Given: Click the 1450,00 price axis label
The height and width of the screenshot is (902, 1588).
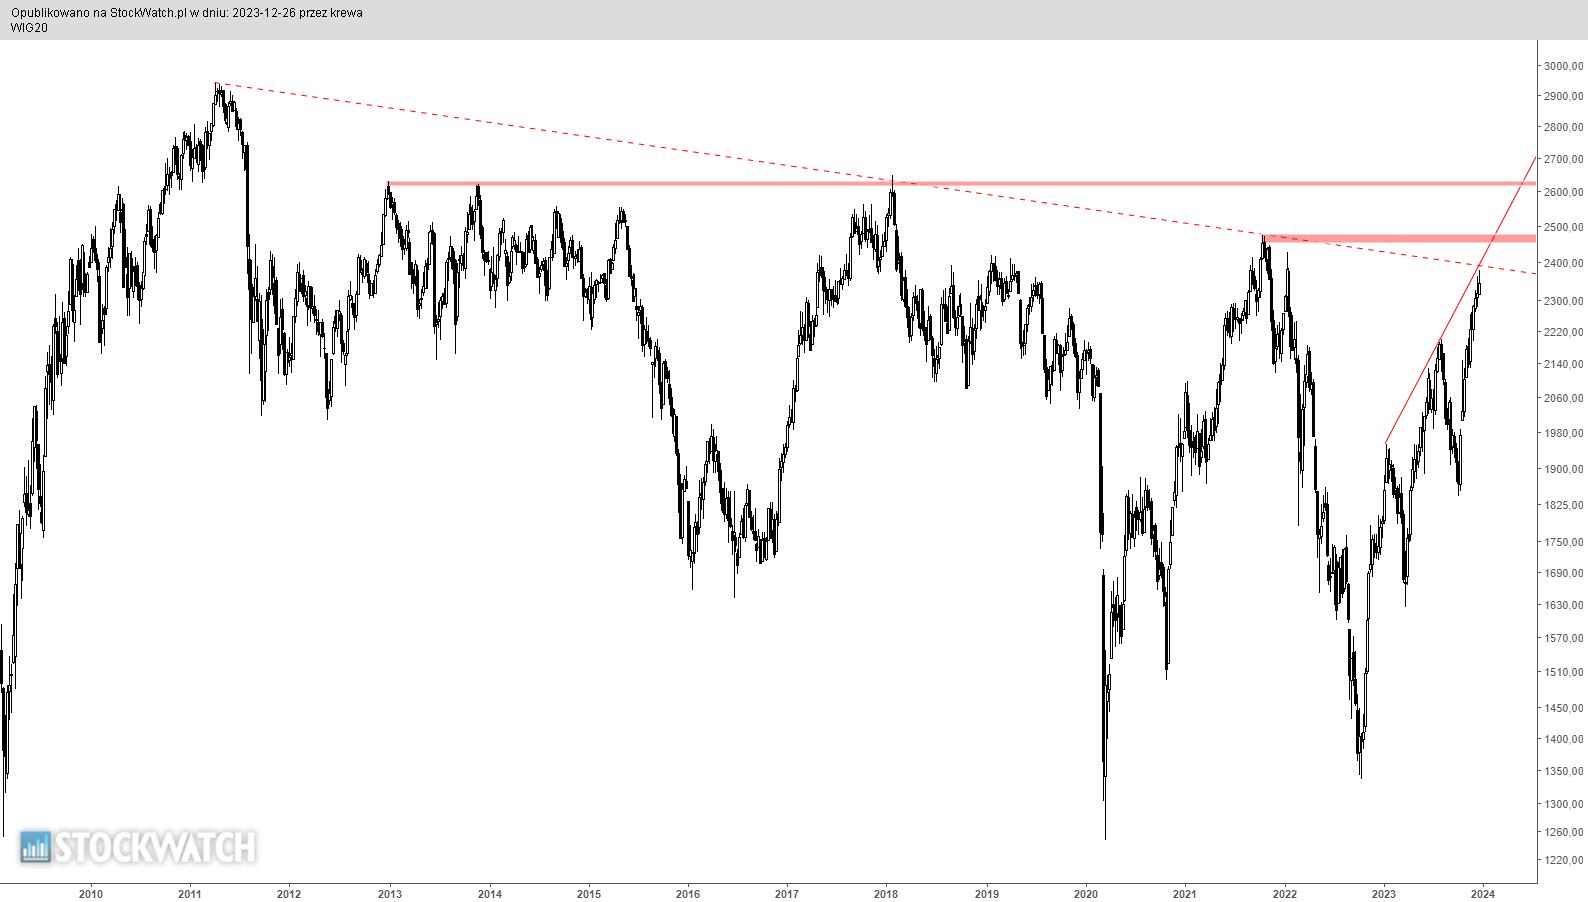Looking at the screenshot, I should pos(1563,709).
